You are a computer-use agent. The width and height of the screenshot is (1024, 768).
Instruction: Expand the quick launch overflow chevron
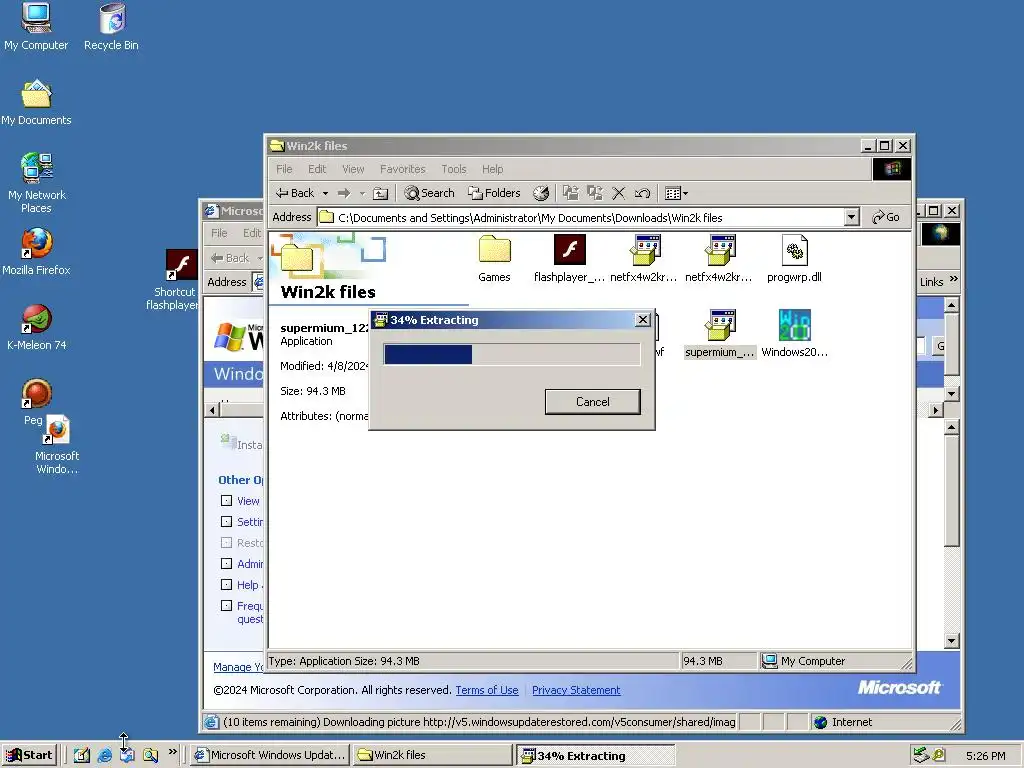[x=172, y=752]
